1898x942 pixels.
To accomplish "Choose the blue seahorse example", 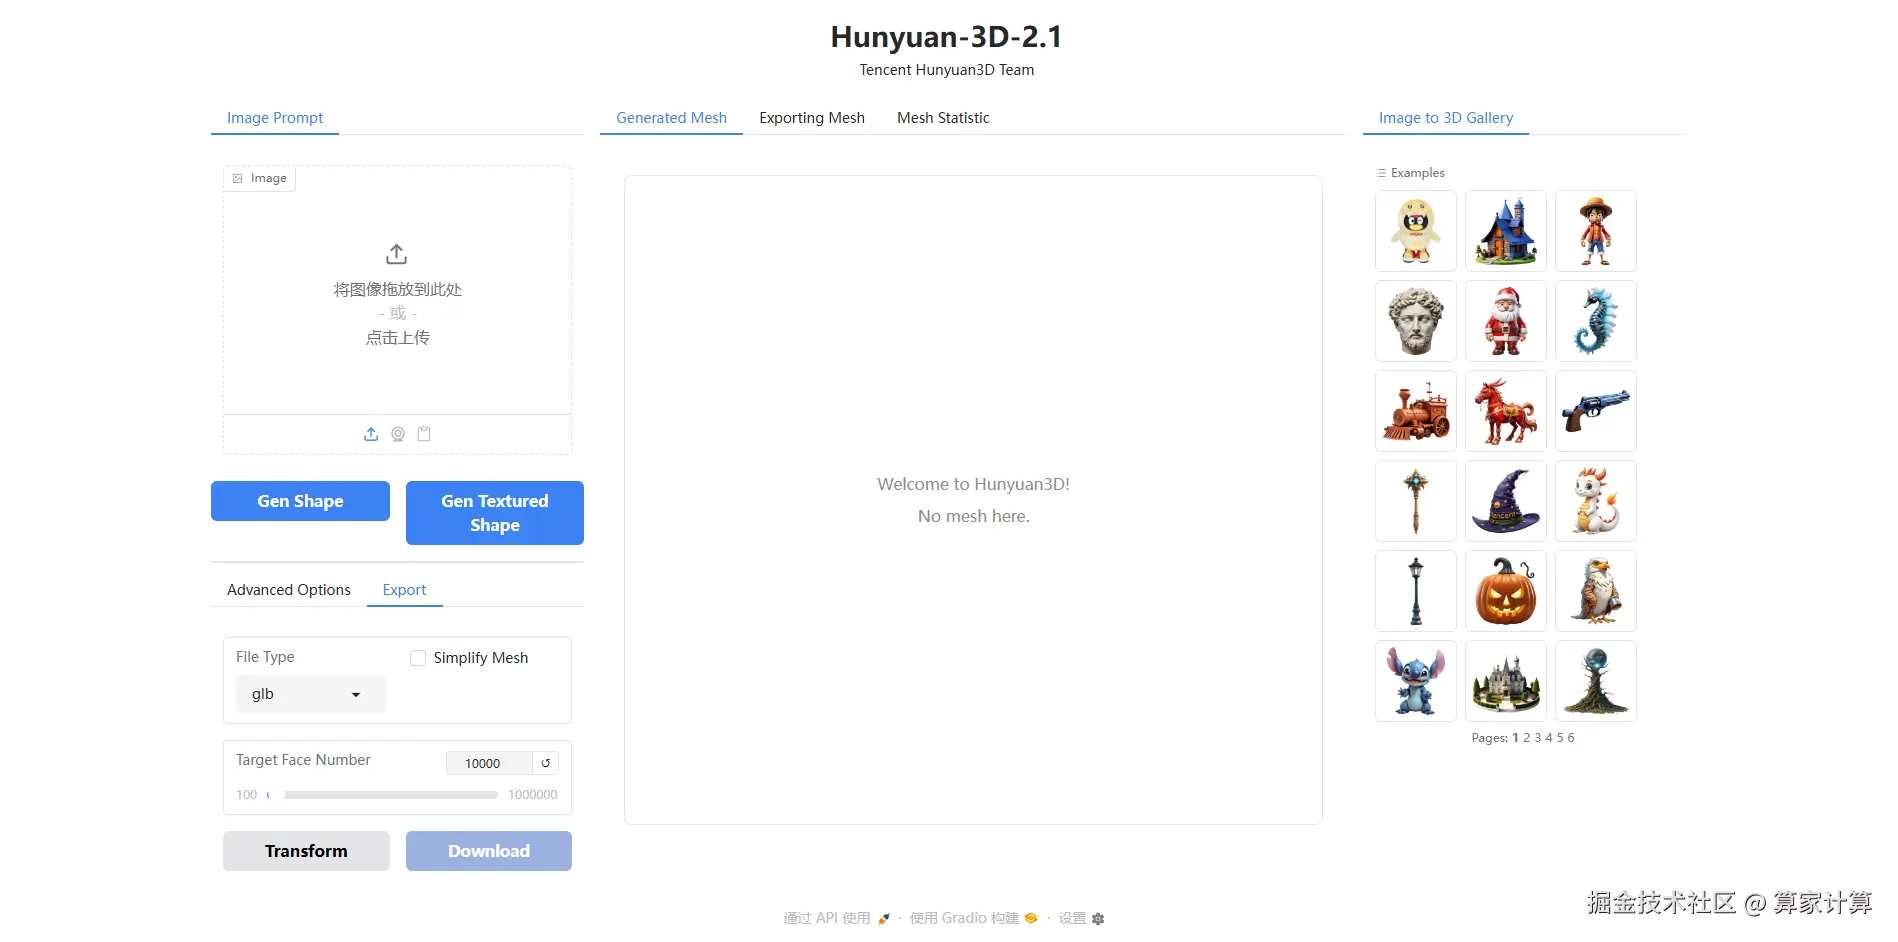I will coord(1596,321).
